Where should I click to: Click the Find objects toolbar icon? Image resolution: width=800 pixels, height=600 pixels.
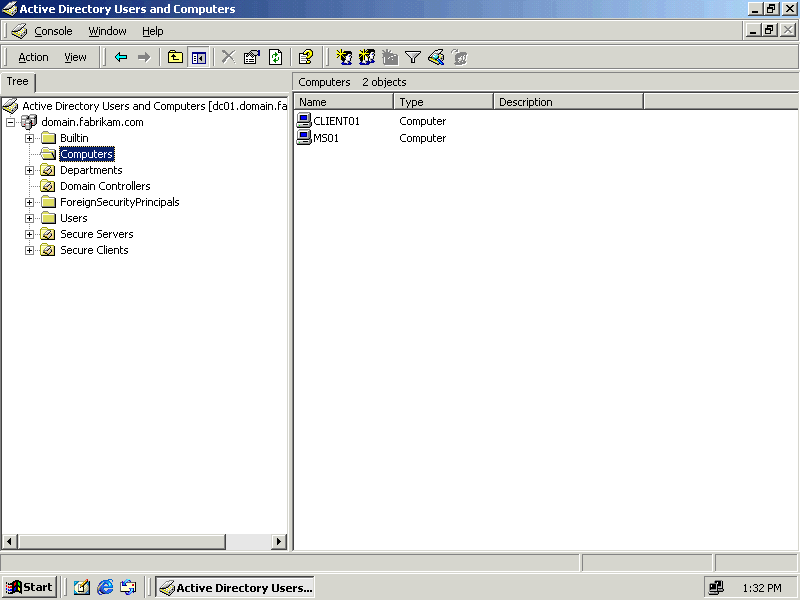click(435, 57)
